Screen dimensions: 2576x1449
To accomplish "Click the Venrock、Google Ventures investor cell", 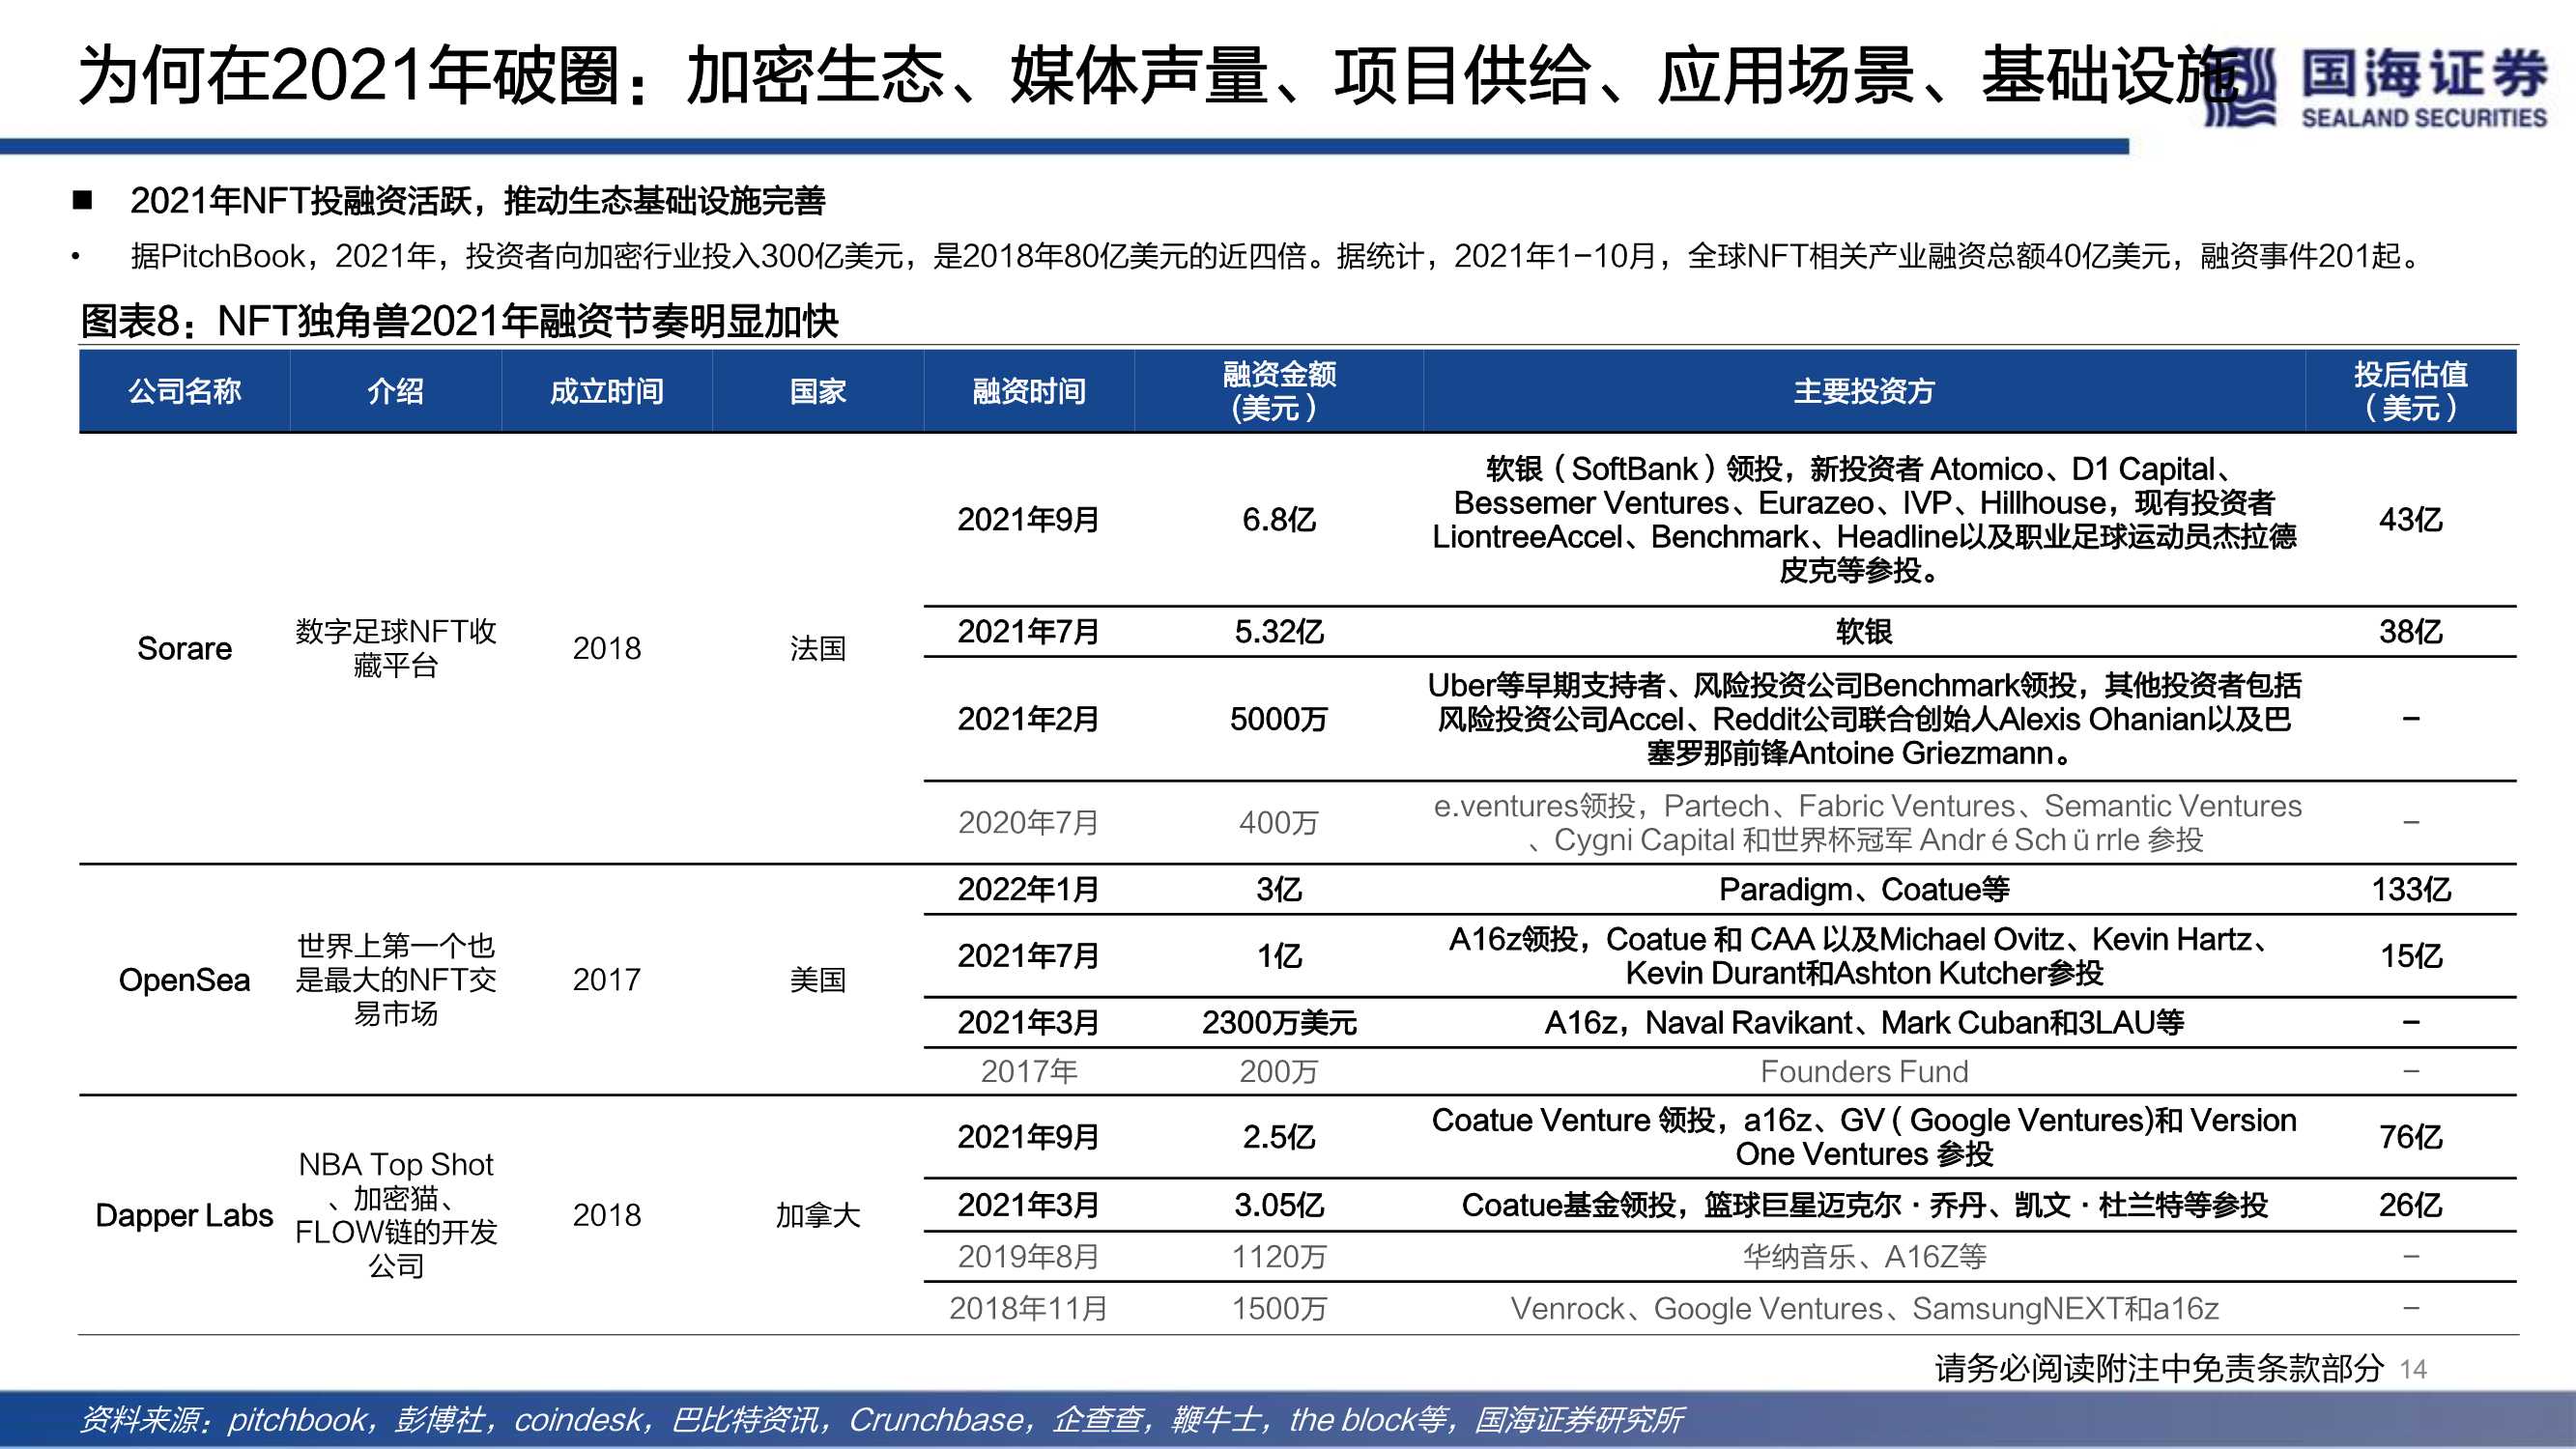I will pos(1864,1309).
